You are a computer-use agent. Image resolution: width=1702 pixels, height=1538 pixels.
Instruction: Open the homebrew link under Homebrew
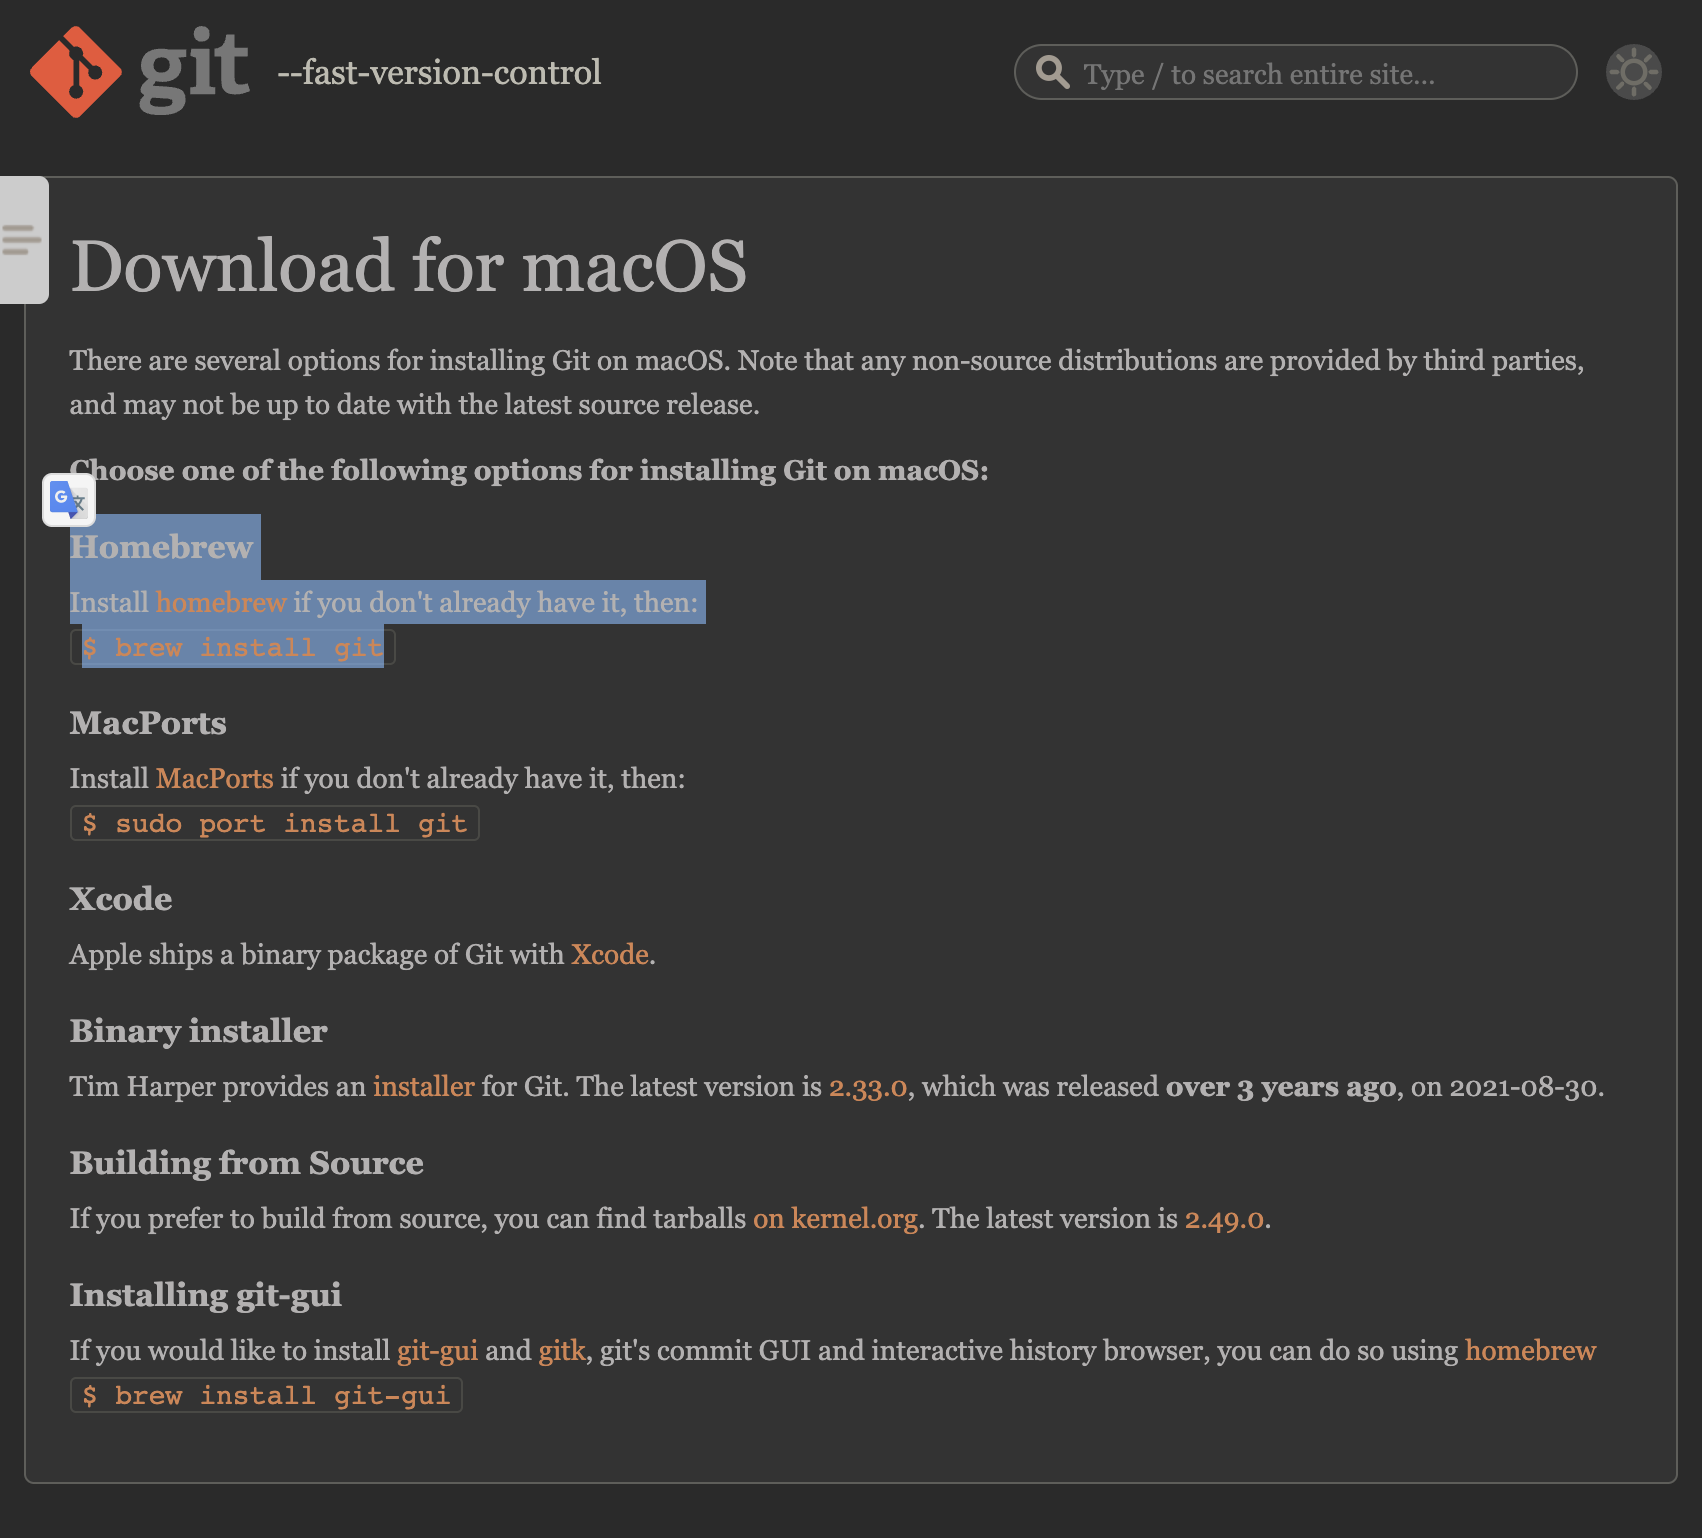click(x=221, y=602)
